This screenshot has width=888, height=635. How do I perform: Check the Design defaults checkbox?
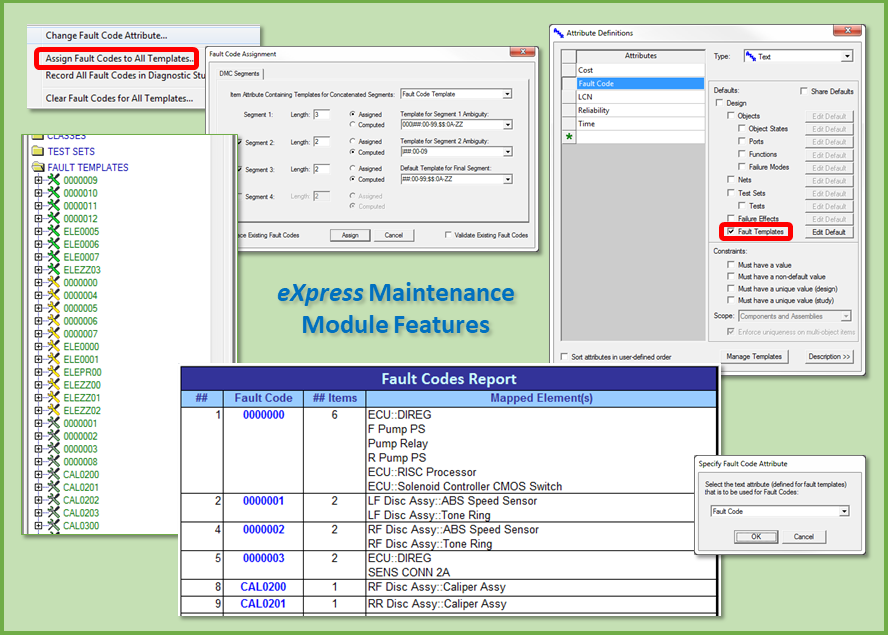click(720, 103)
